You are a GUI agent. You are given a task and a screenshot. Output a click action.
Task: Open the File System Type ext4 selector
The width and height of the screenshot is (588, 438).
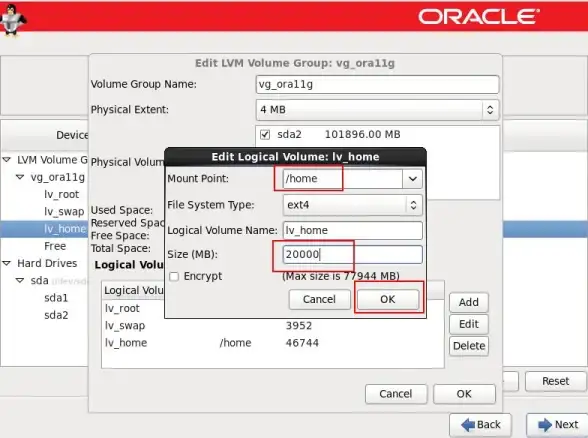pos(352,205)
